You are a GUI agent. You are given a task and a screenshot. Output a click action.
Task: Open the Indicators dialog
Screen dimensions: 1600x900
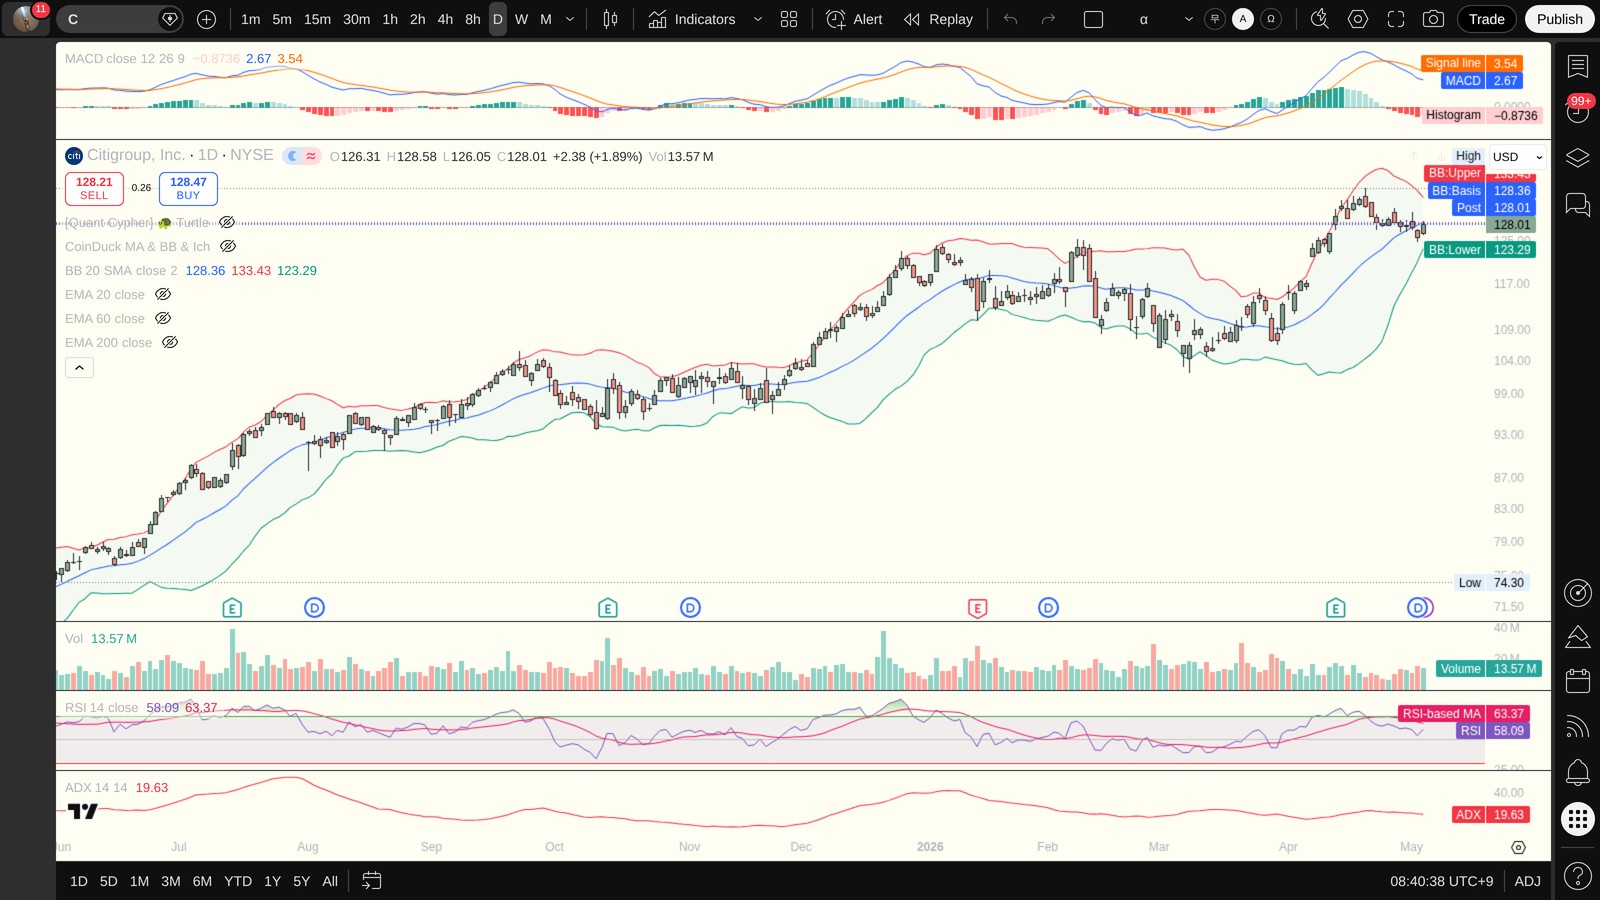(x=692, y=19)
